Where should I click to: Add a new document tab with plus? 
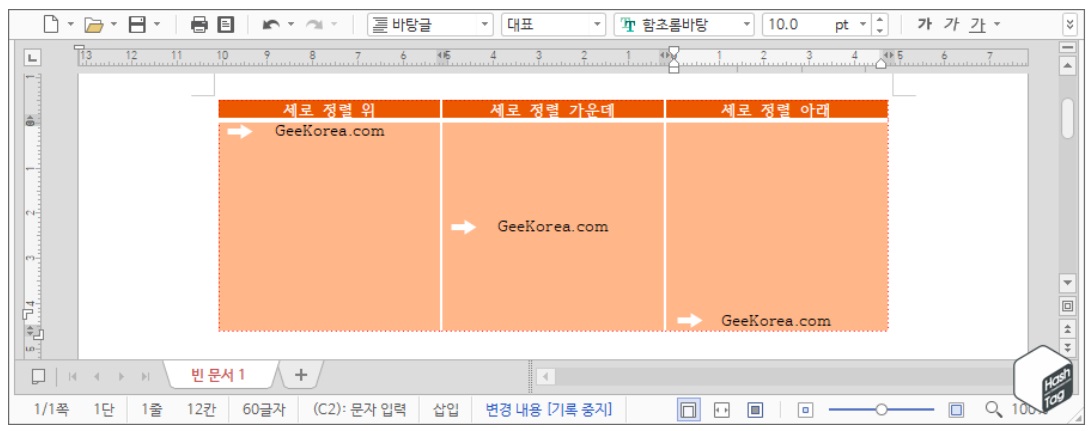pyautogui.click(x=300, y=375)
